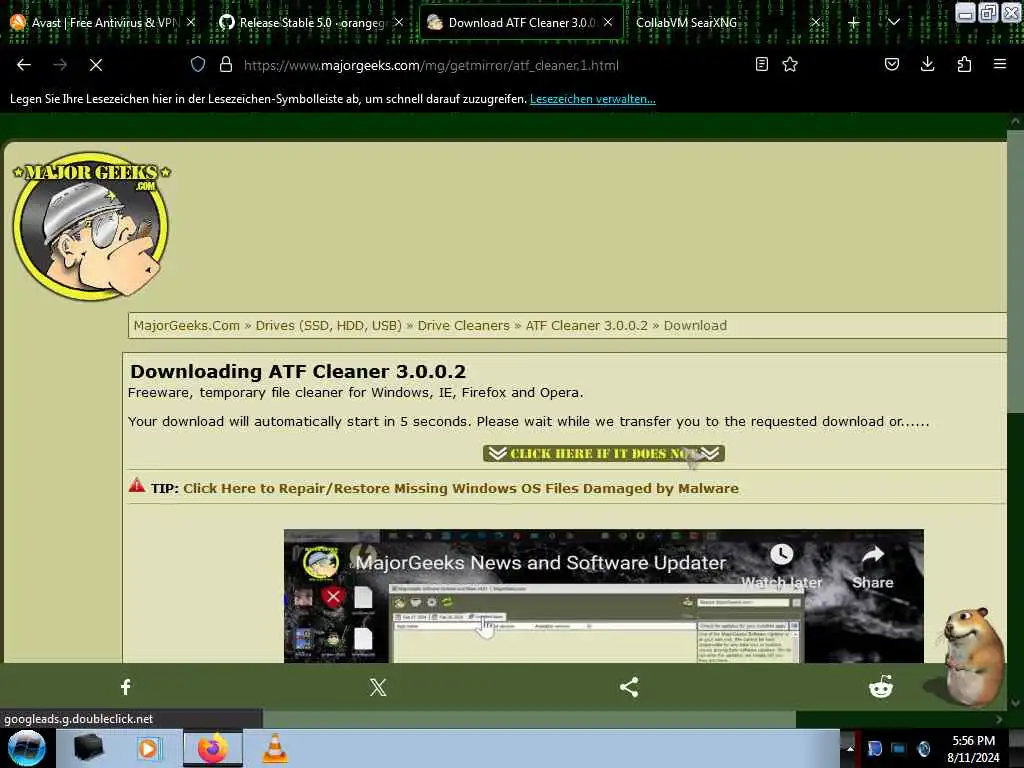Viewport: 1024px width, 768px height.
Task: Click the address bar URL
Action: [431, 65]
